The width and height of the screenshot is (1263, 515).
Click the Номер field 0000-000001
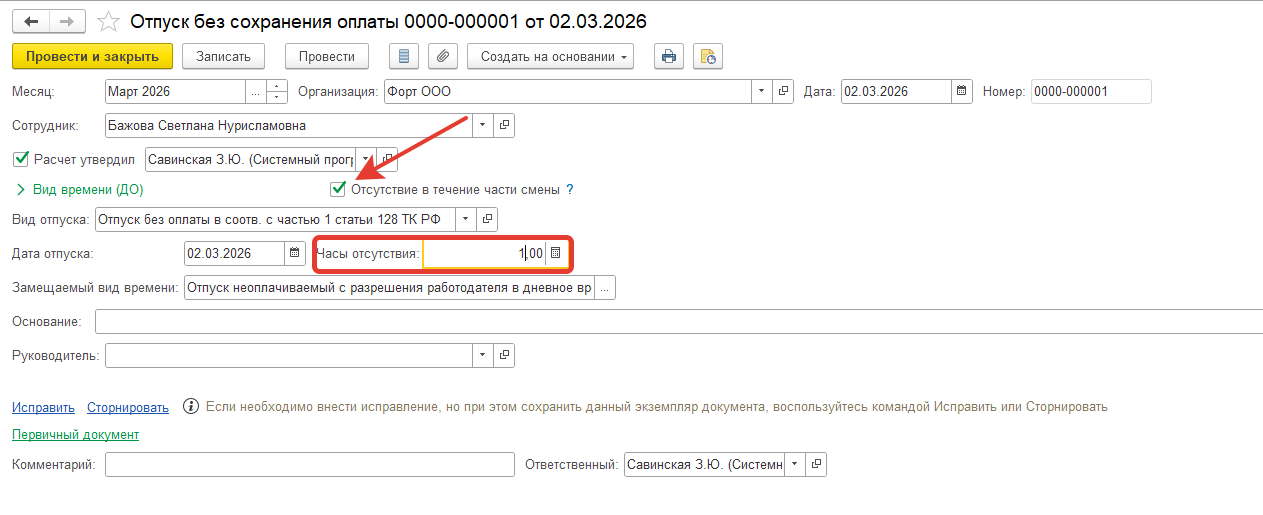pyautogui.click(x=1091, y=91)
